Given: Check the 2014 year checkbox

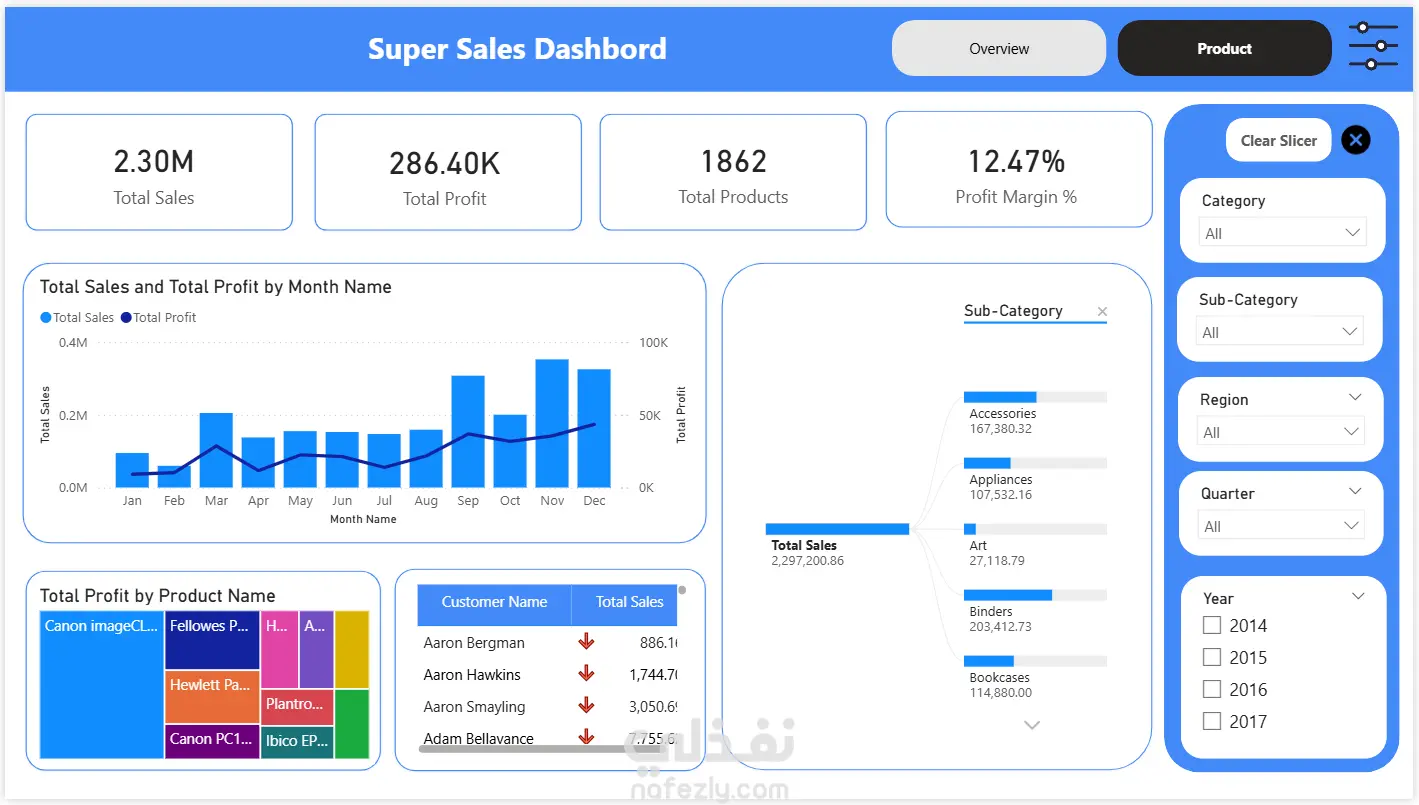Looking at the screenshot, I should point(1212,625).
